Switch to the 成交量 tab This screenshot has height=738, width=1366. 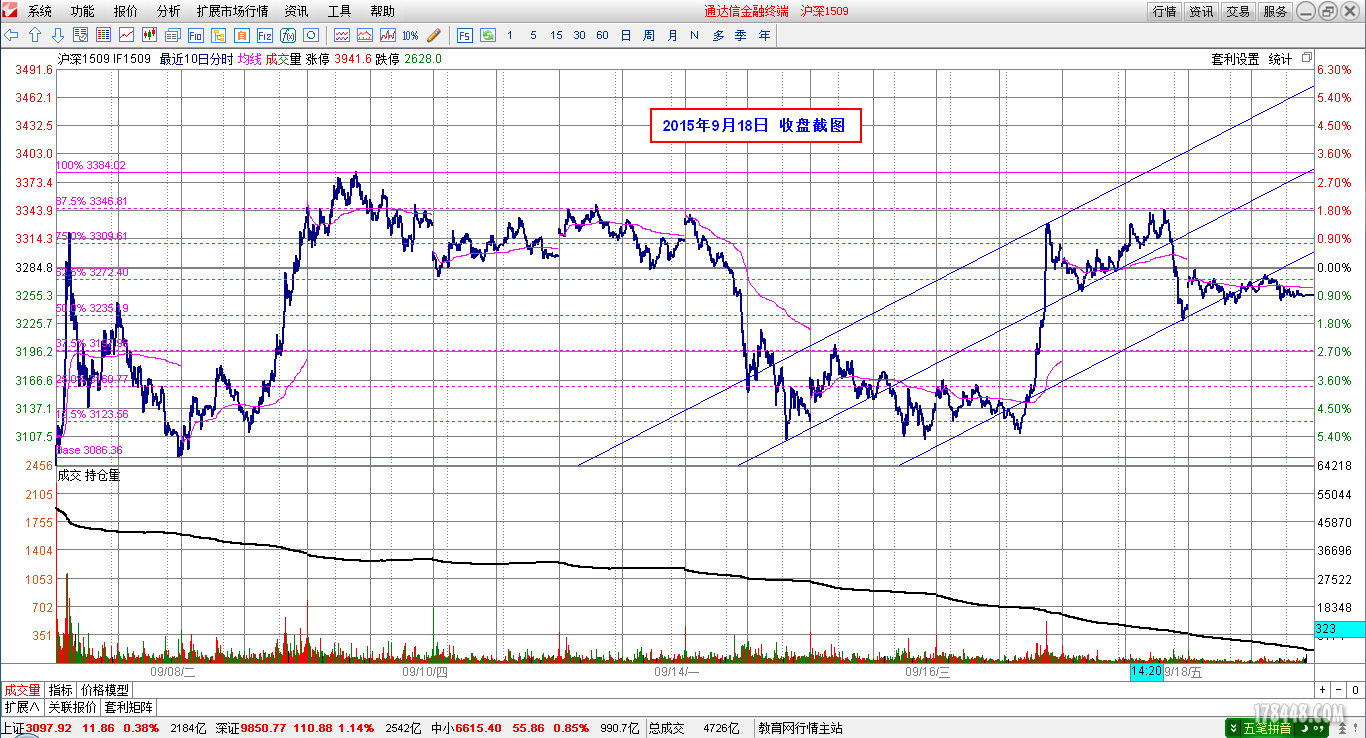point(22,690)
